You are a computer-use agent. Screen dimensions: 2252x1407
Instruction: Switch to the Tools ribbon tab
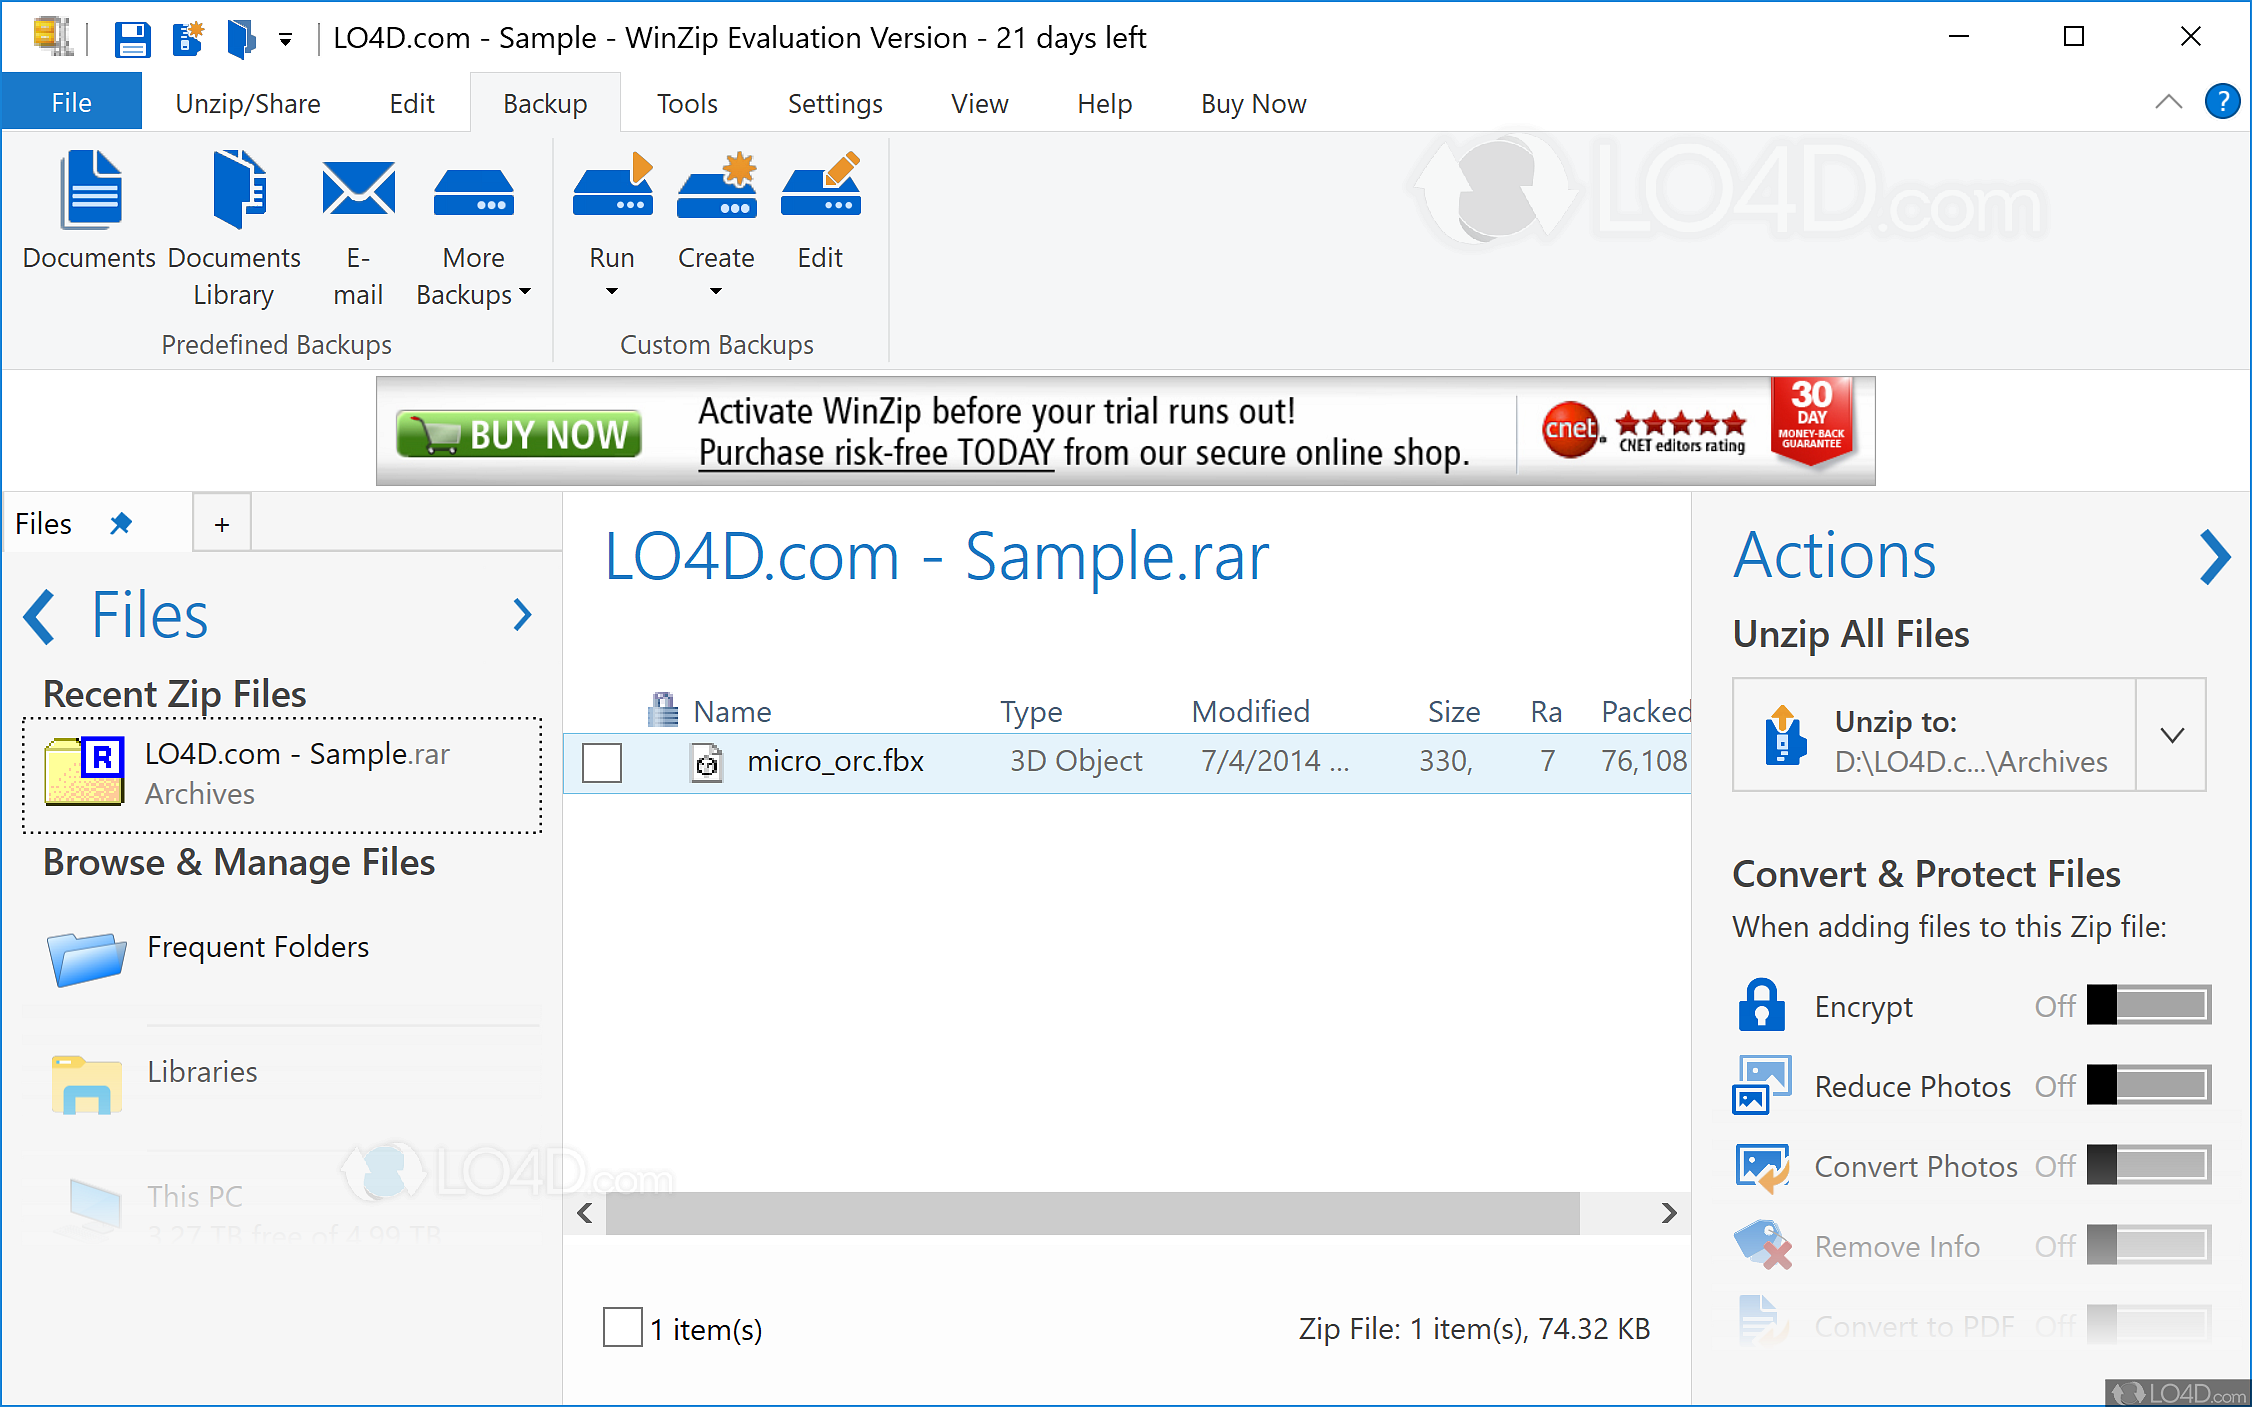687,102
